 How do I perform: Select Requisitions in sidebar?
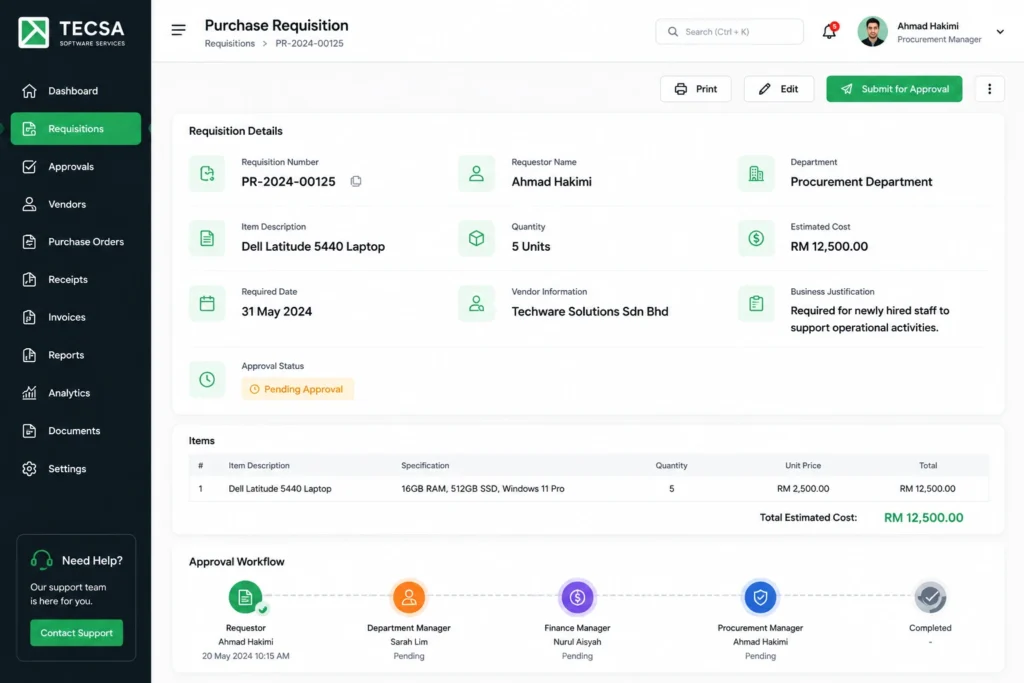76,129
